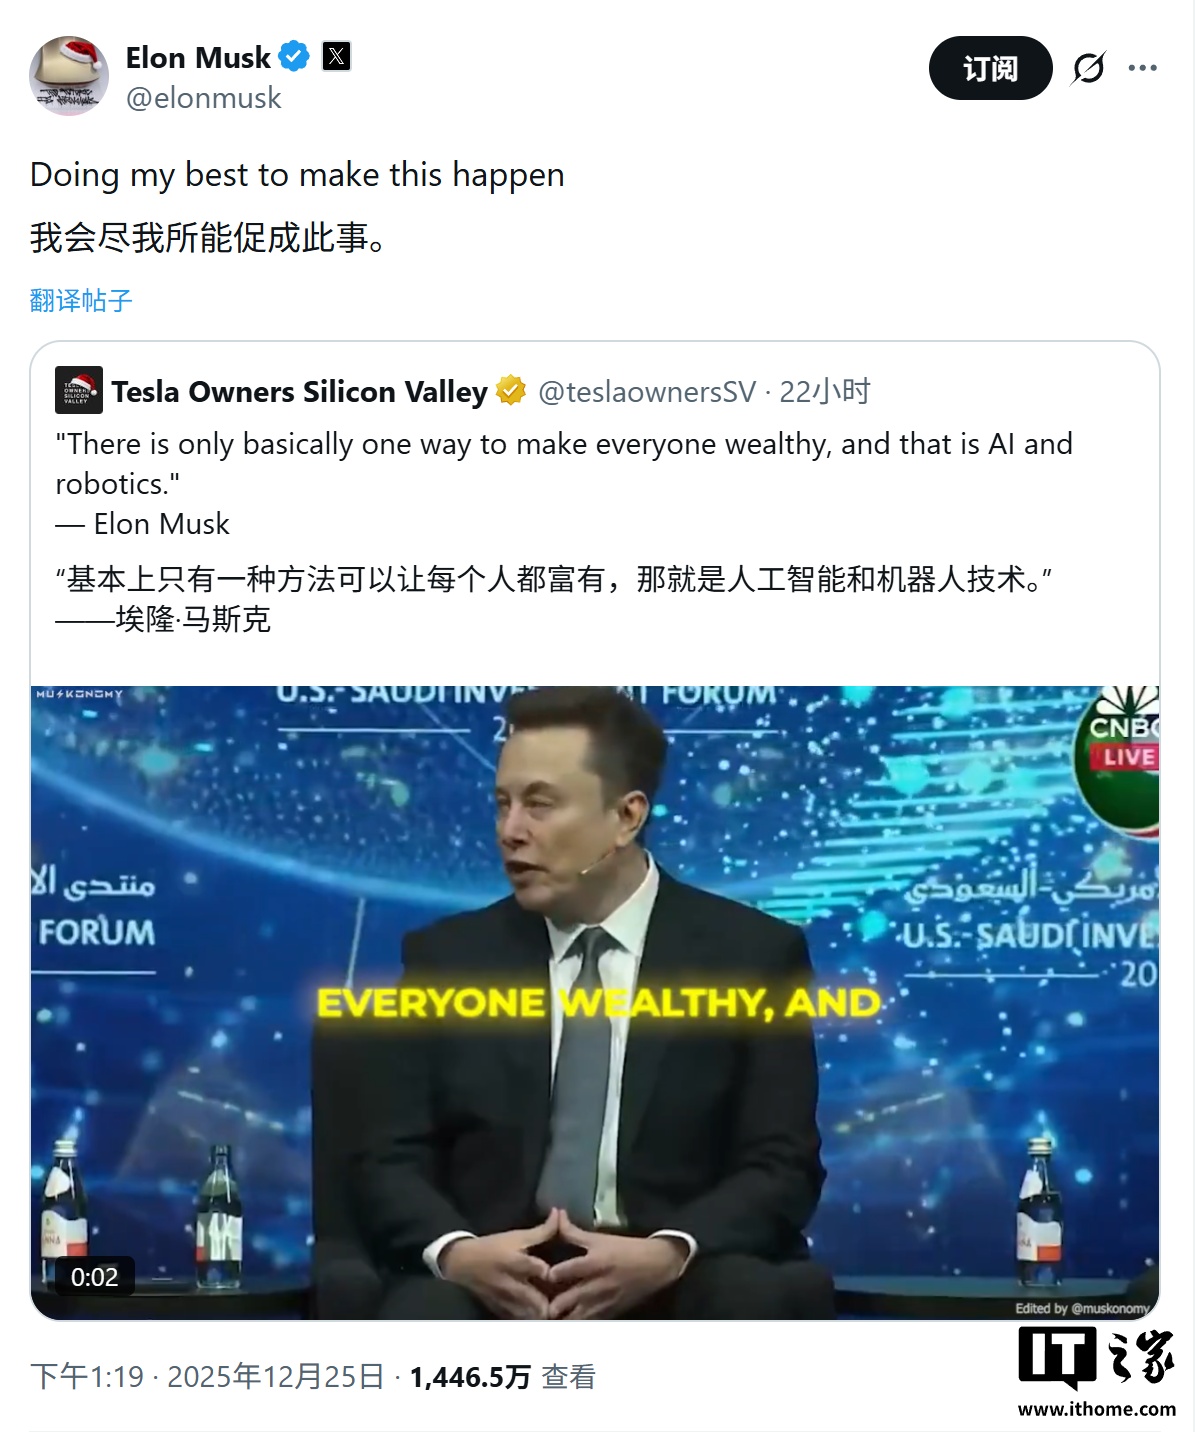Click the 1,446.5万 查看 view count
1195x1432 pixels.
tap(502, 1377)
